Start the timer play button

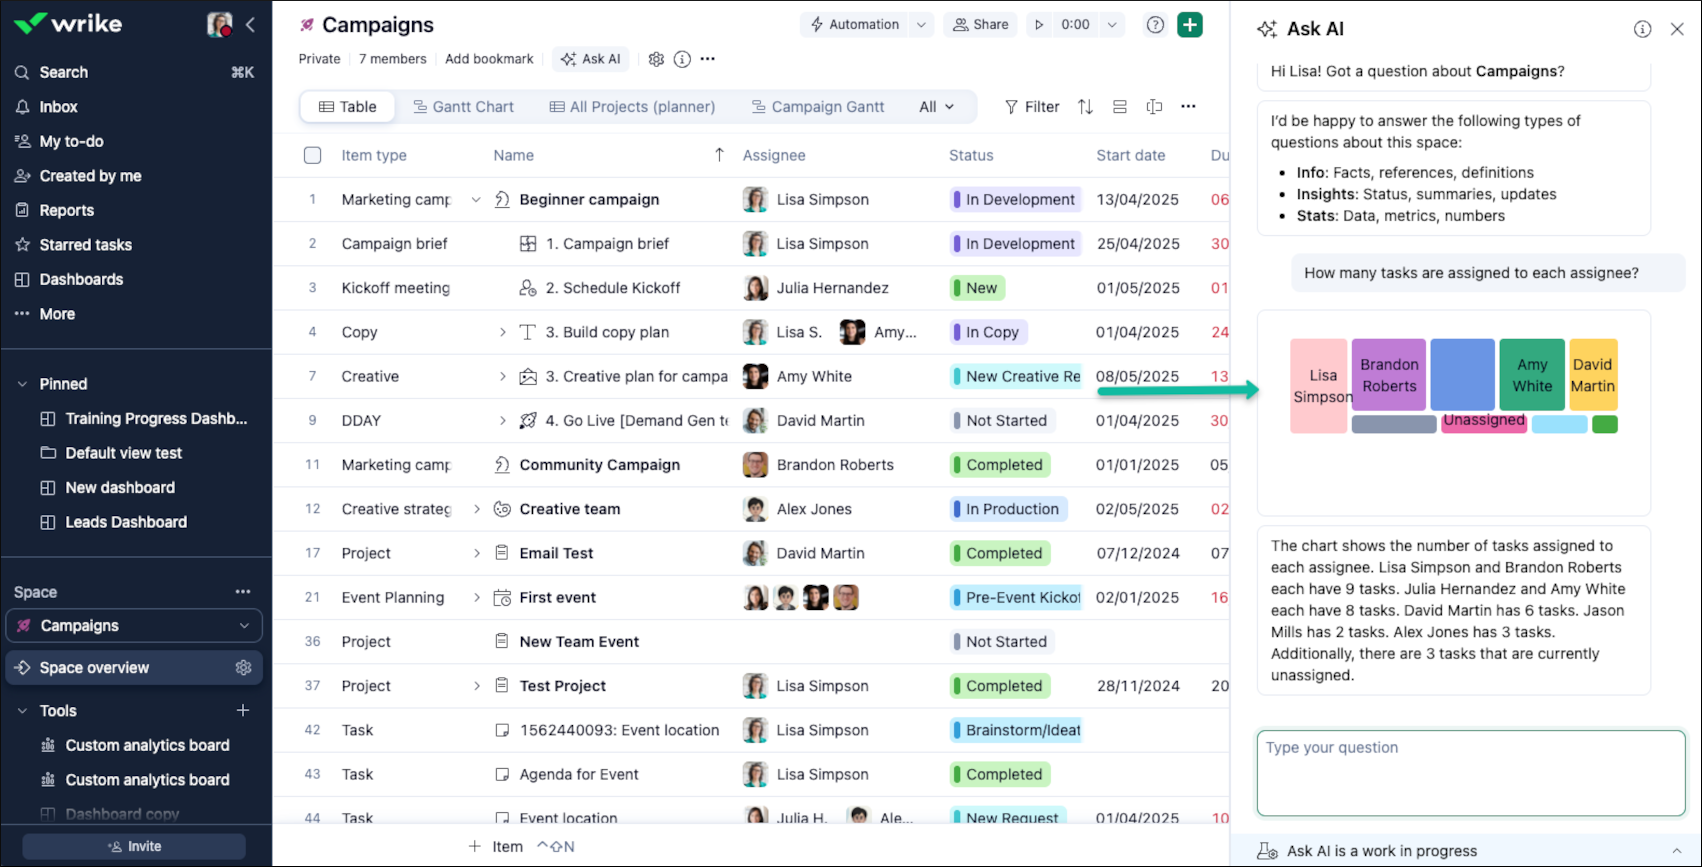pyautogui.click(x=1039, y=25)
